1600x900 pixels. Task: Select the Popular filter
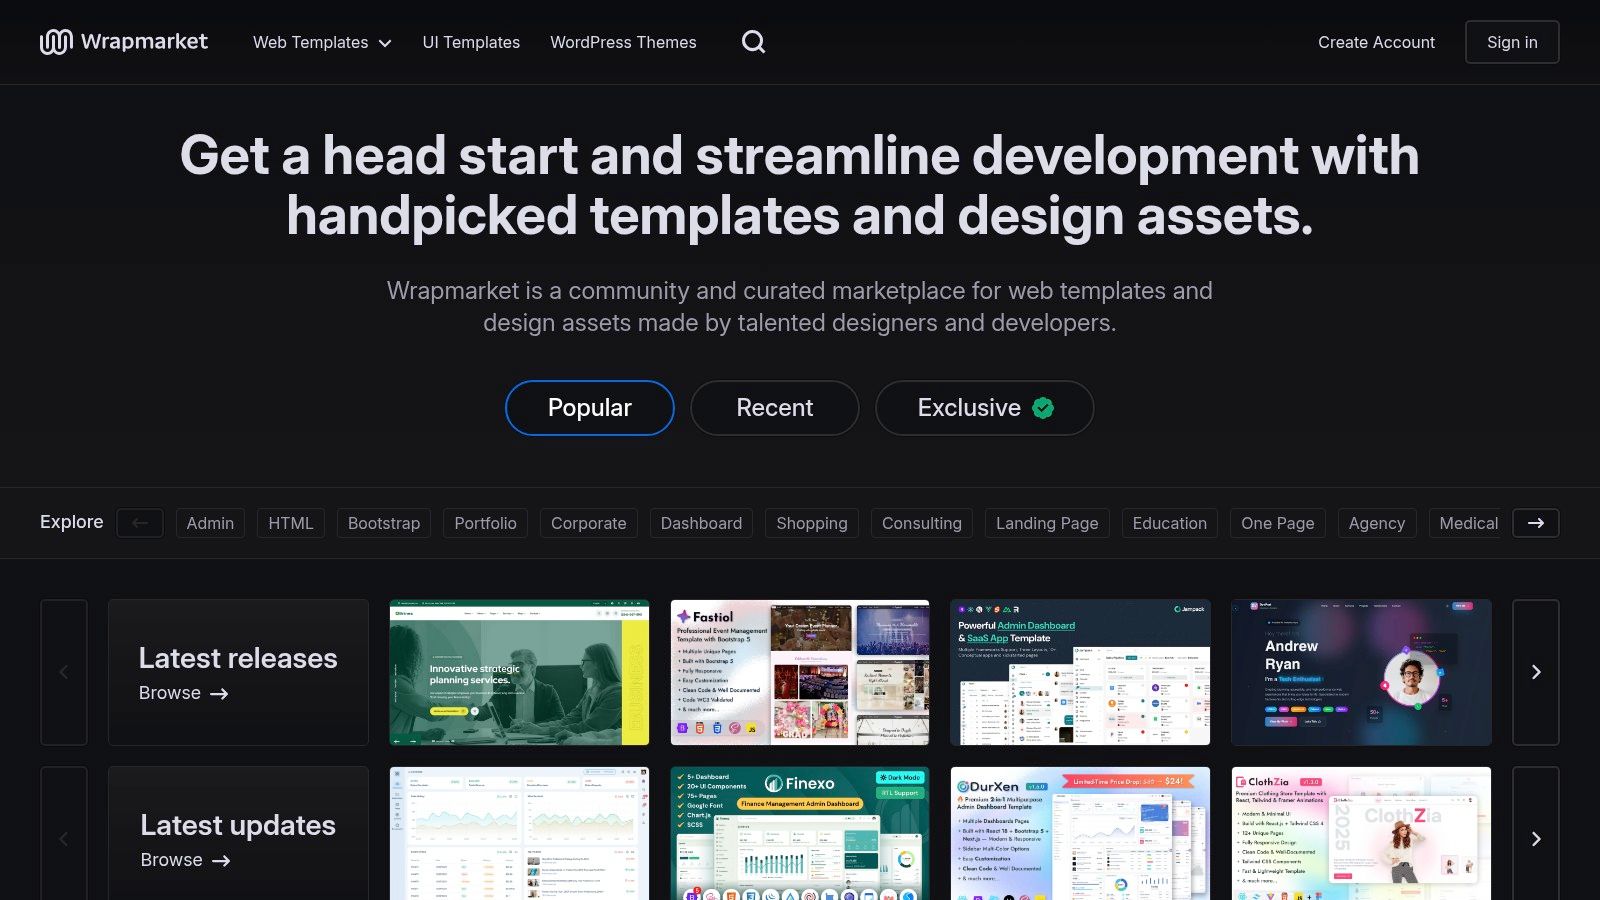[589, 408]
